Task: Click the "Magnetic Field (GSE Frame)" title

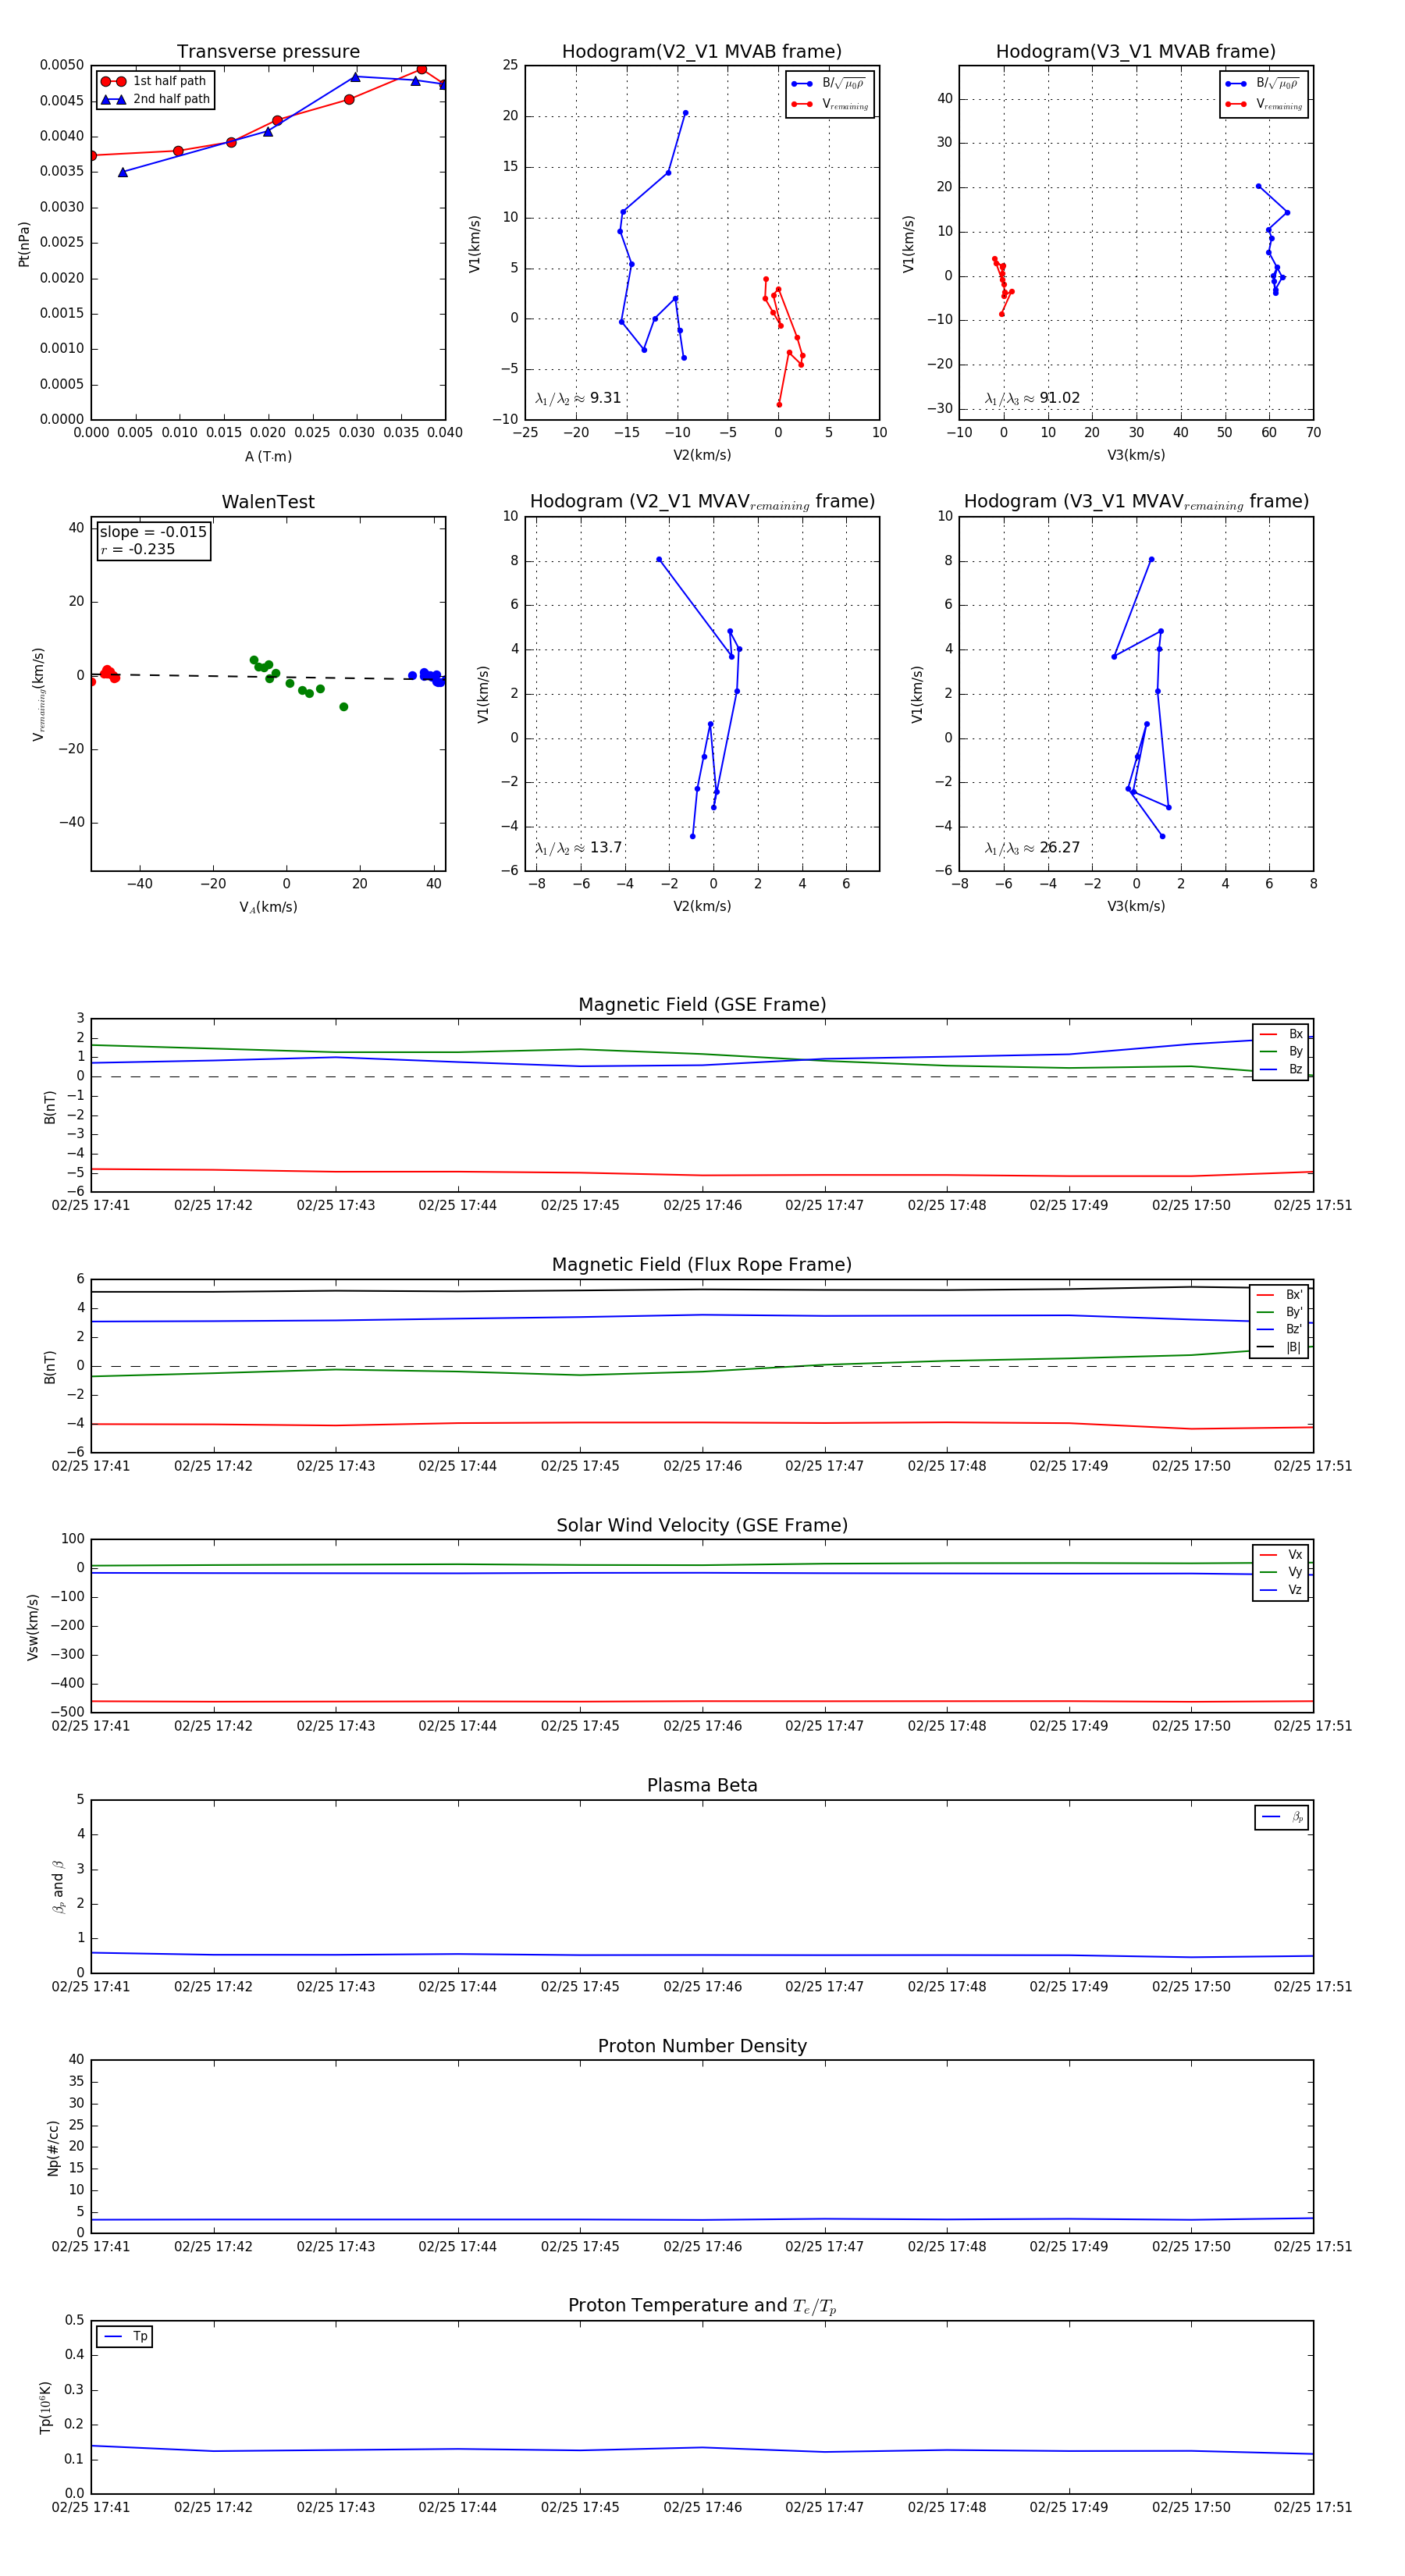Action: (702, 1005)
